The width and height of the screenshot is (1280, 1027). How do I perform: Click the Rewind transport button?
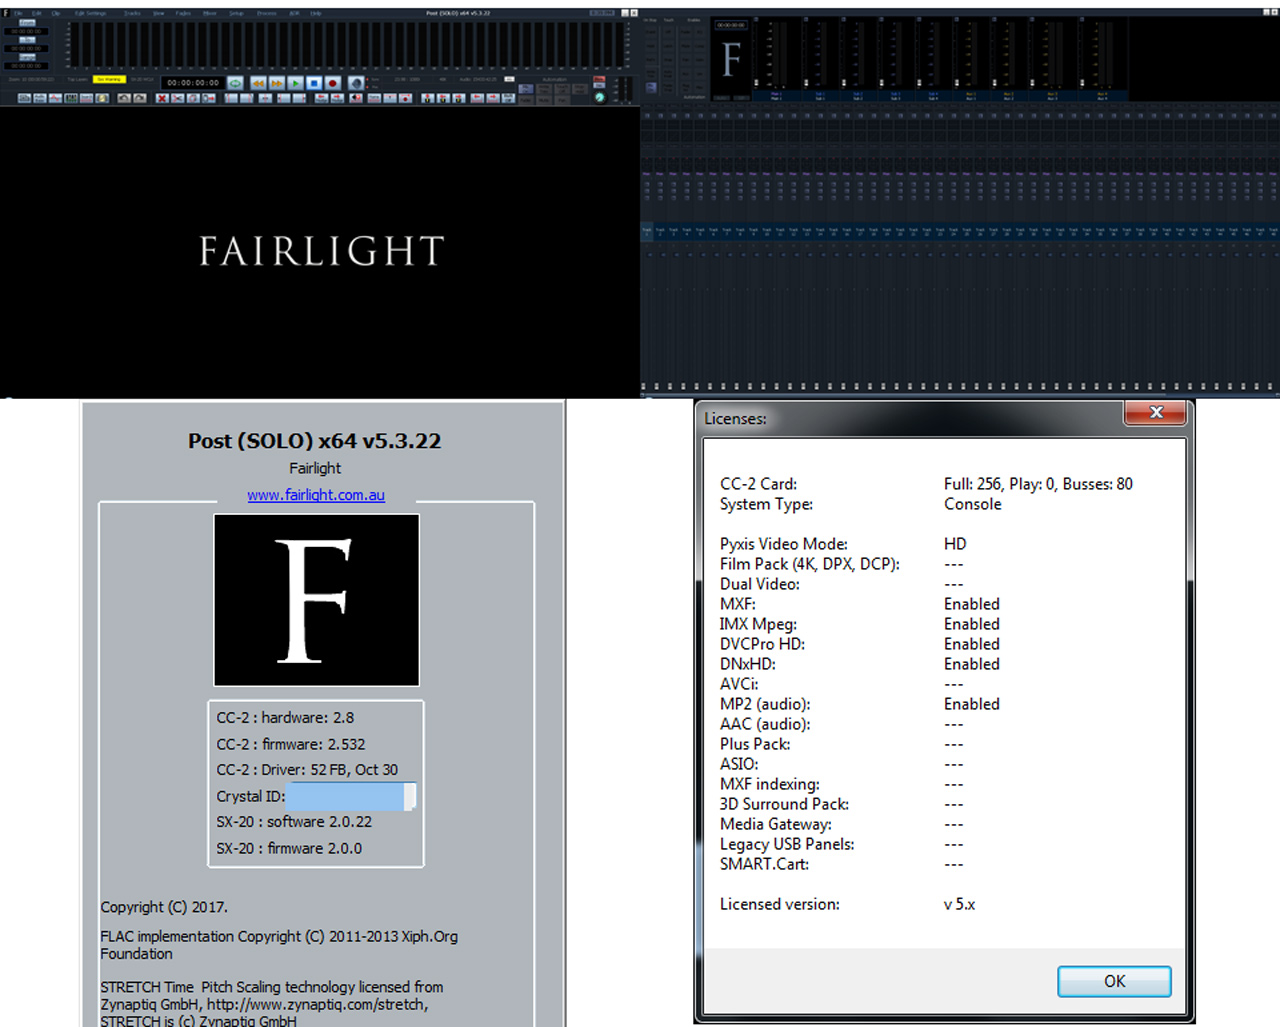click(258, 83)
